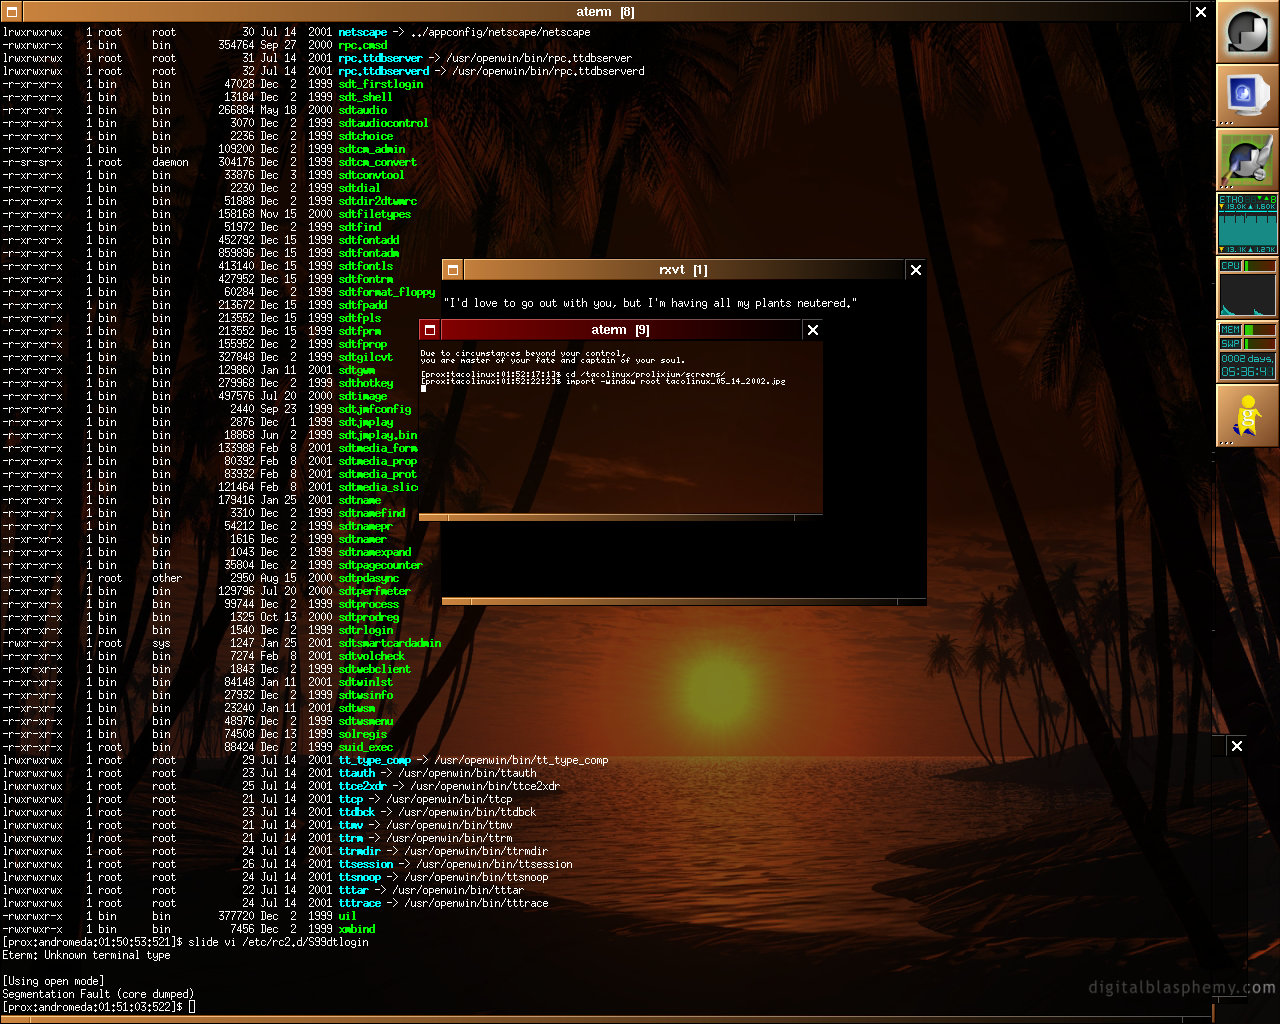Click the sdtwebclient file name
Screen dimensions: 1280x1024
click(375, 669)
